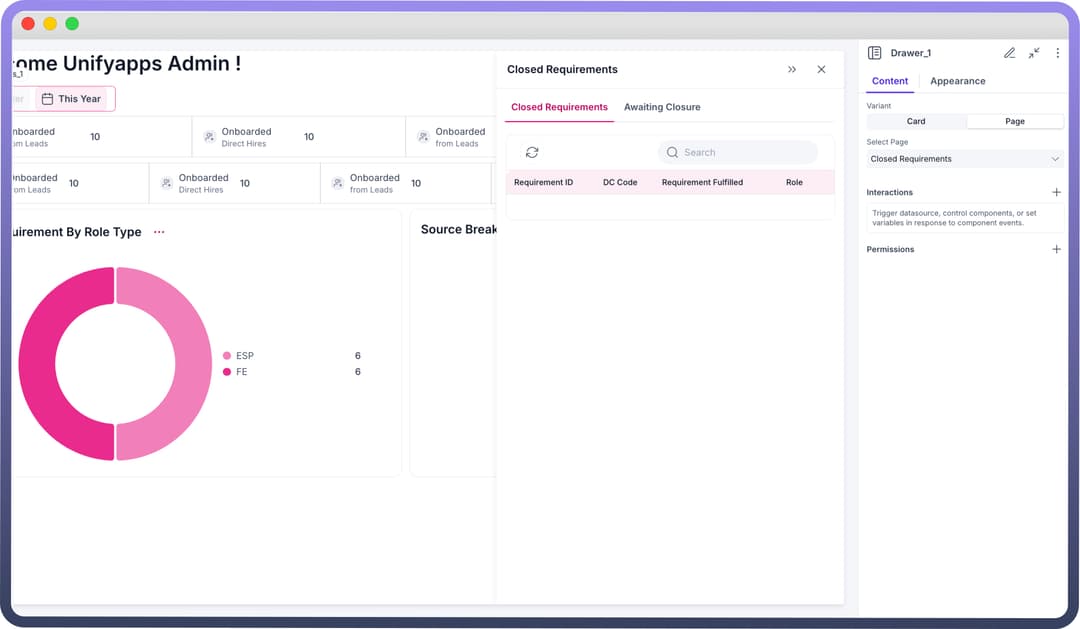Click the Requirement ID column header
The height and width of the screenshot is (629, 1080).
pyautogui.click(x=543, y=183)
